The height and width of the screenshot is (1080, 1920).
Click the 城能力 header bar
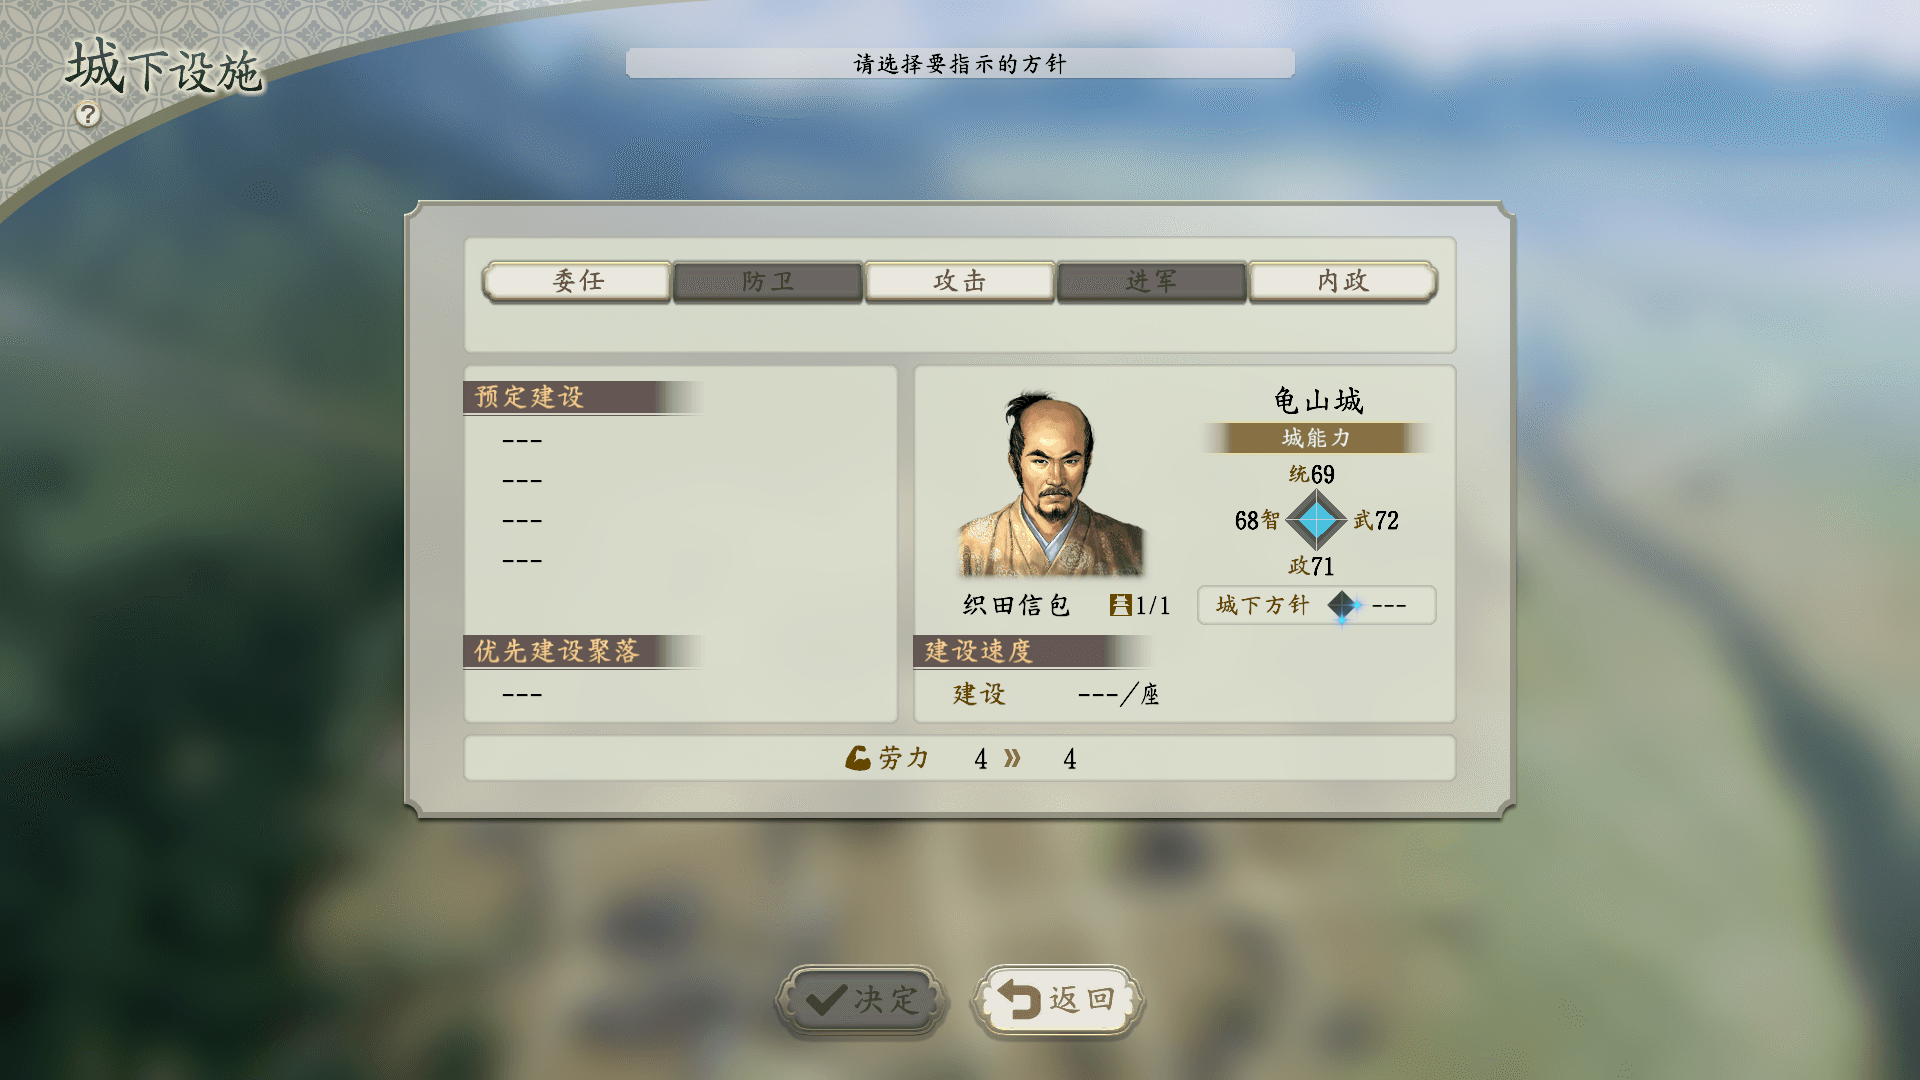tap(1316, 438)
